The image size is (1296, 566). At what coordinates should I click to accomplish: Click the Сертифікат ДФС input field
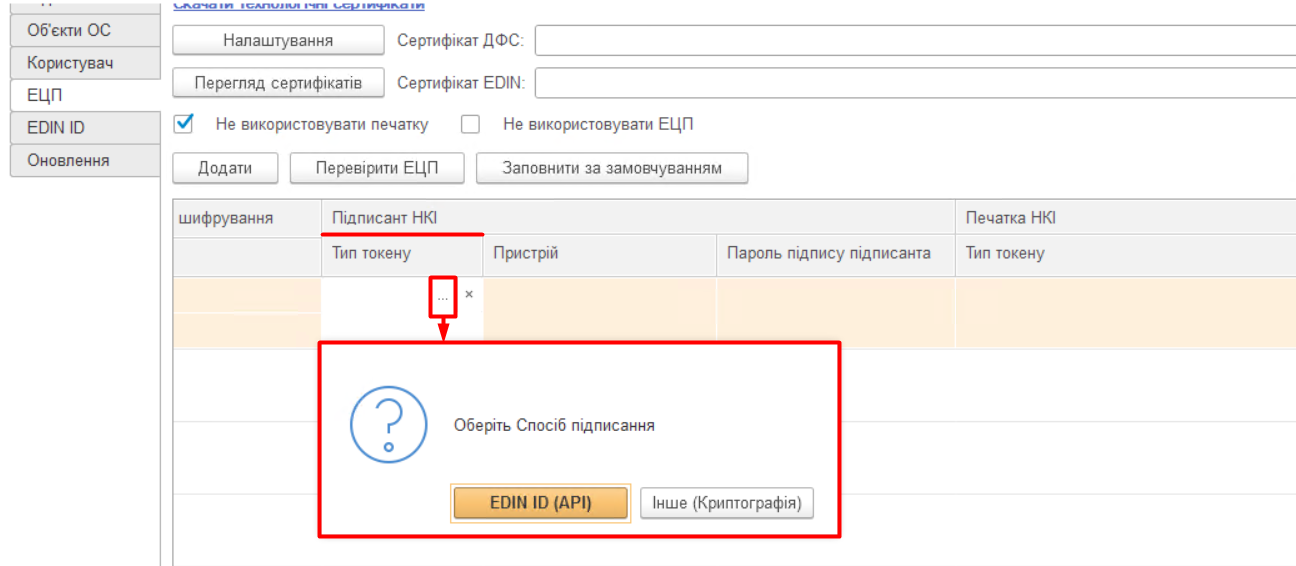(x=916, y=41)
